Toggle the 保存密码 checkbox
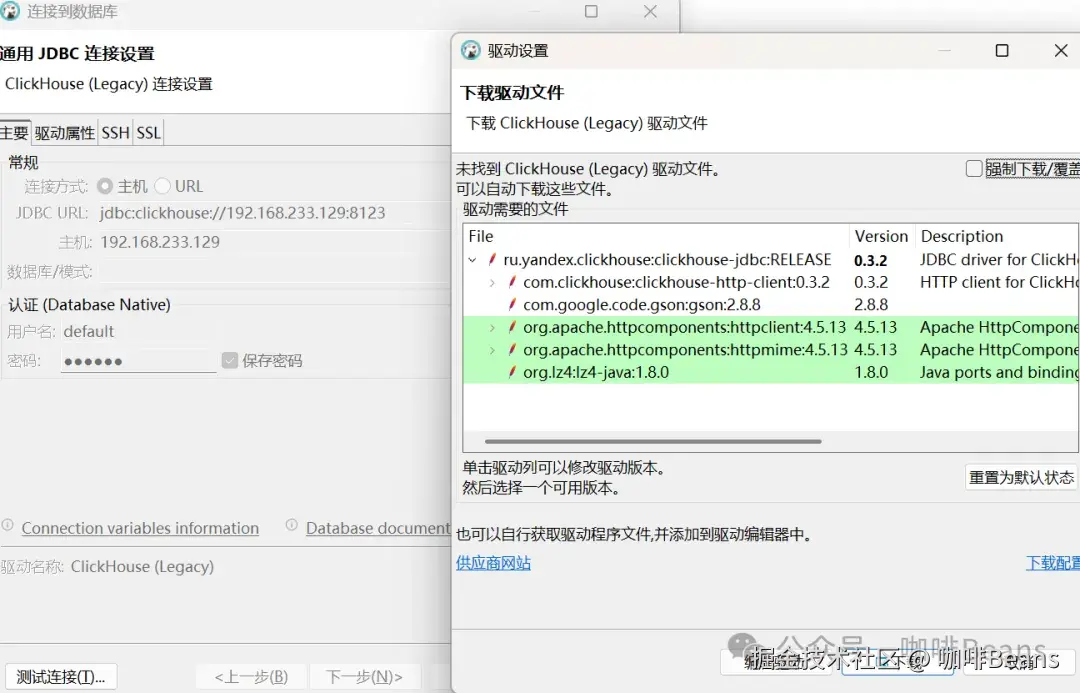The height and width of the screenshot is (693, 1080). click(x=230, y=360)
